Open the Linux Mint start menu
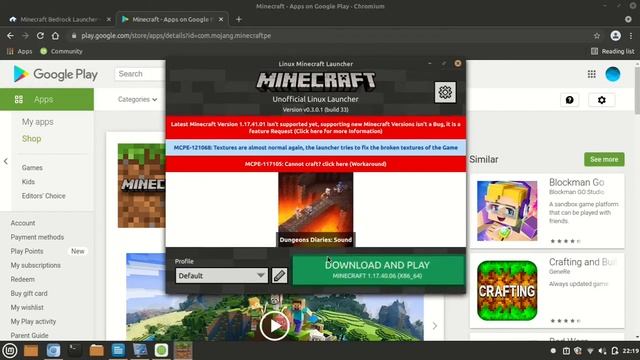 point(10,350)
